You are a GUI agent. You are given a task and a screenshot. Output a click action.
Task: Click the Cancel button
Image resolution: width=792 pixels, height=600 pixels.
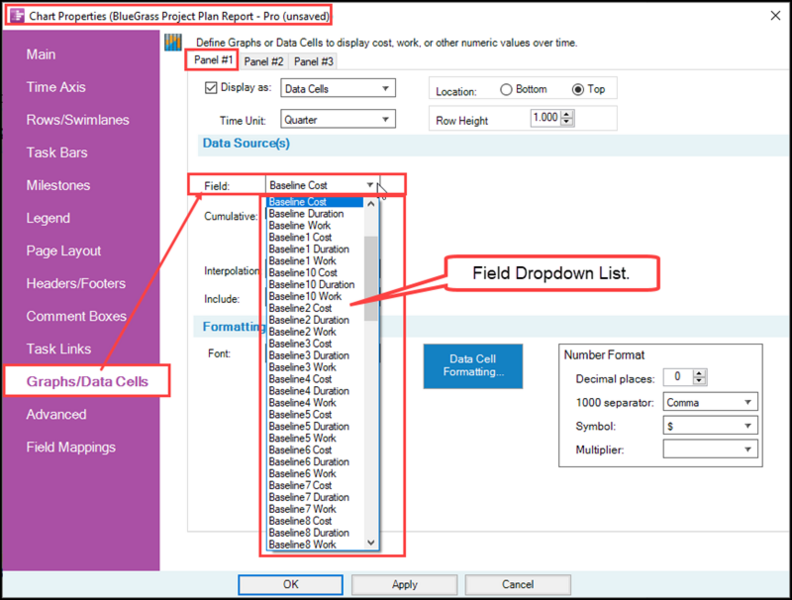(x=518, y=584)
